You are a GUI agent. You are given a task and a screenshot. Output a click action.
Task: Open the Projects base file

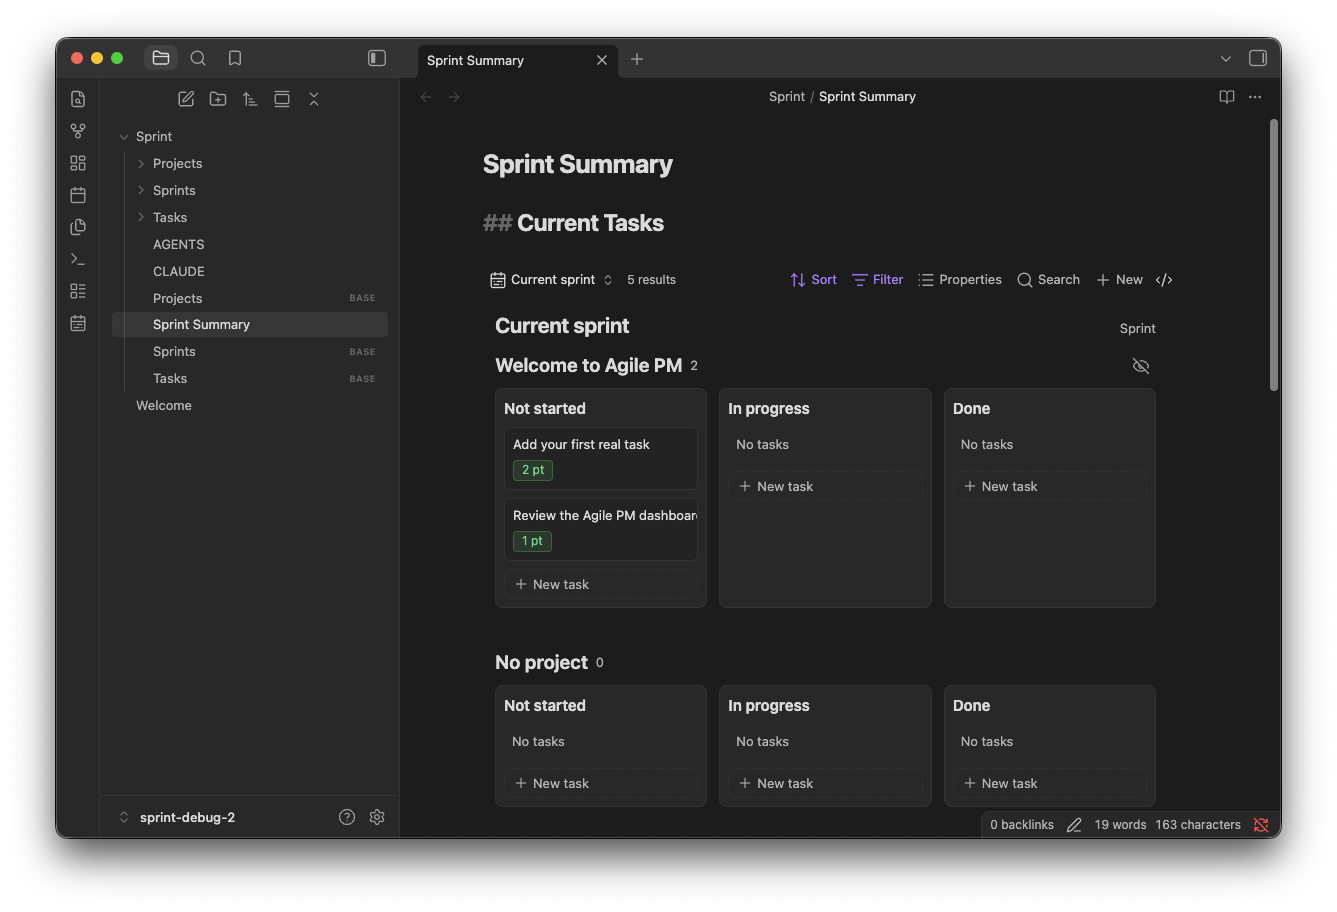250,298
